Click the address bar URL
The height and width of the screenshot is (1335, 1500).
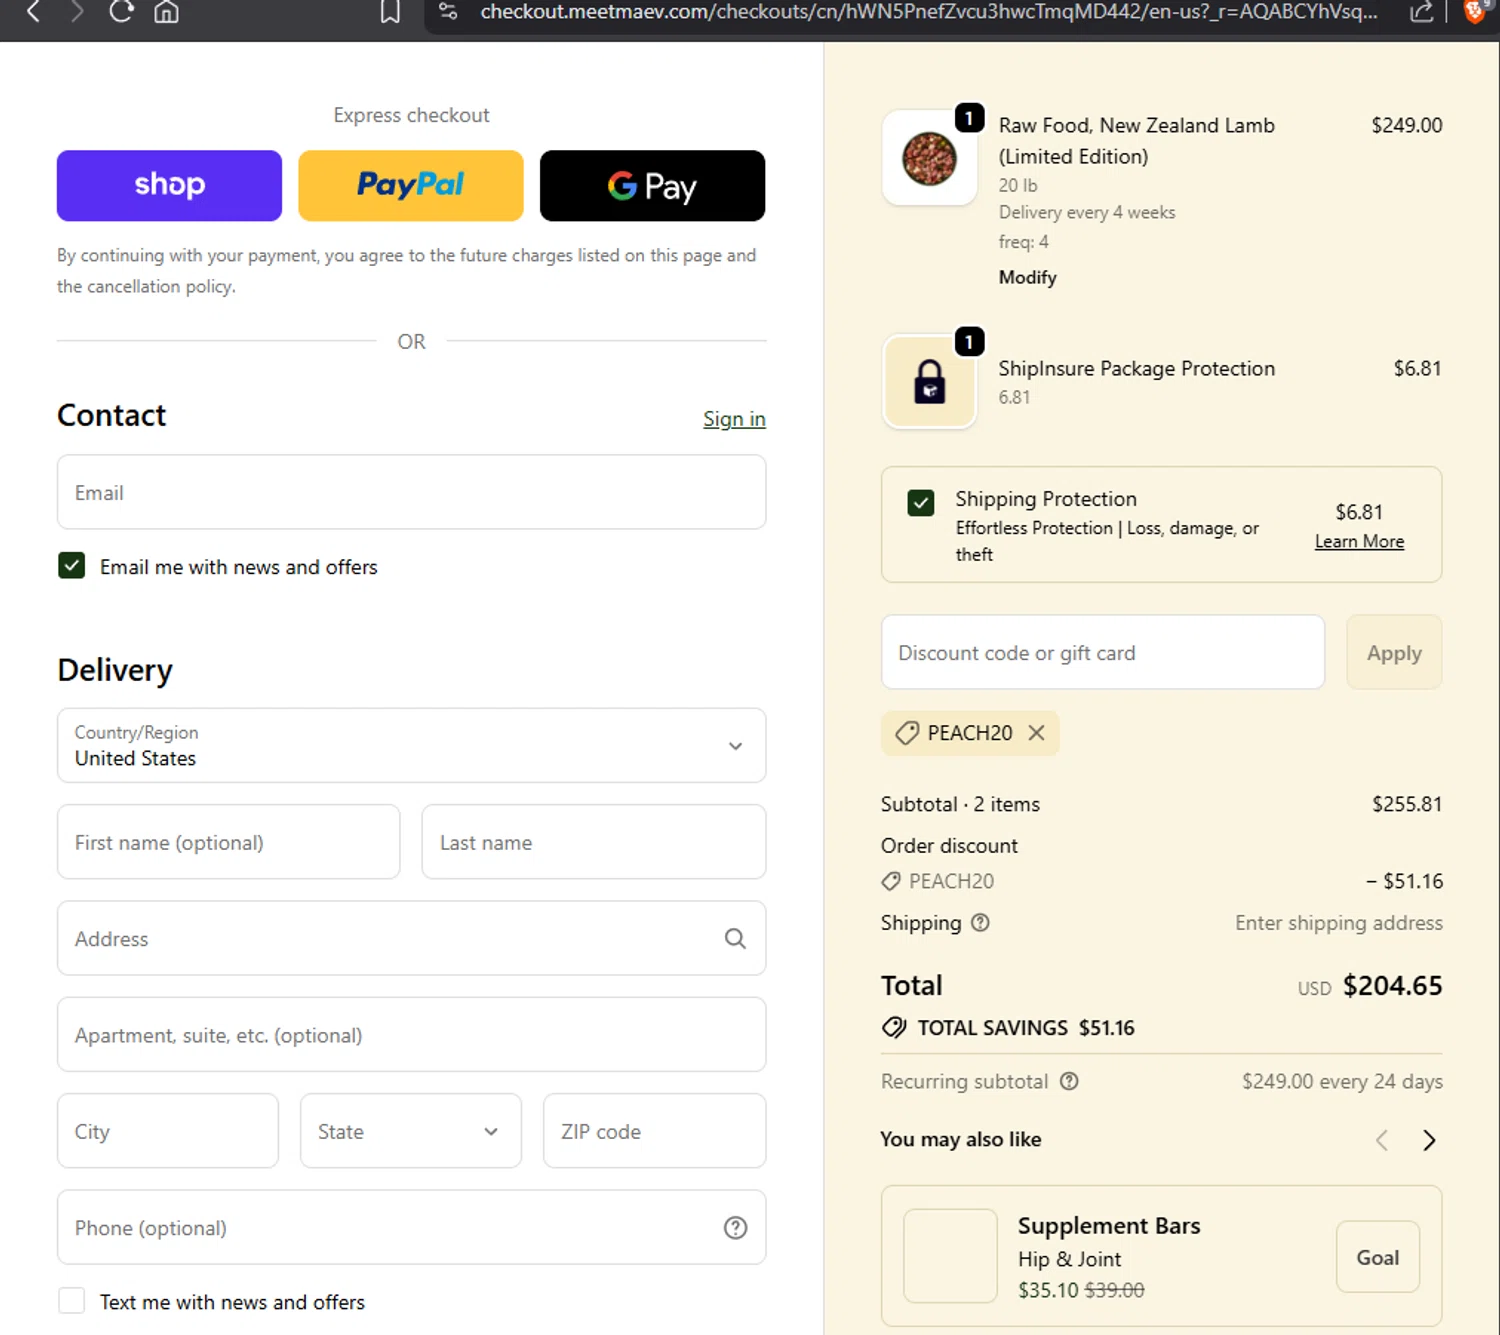[928, 12]
